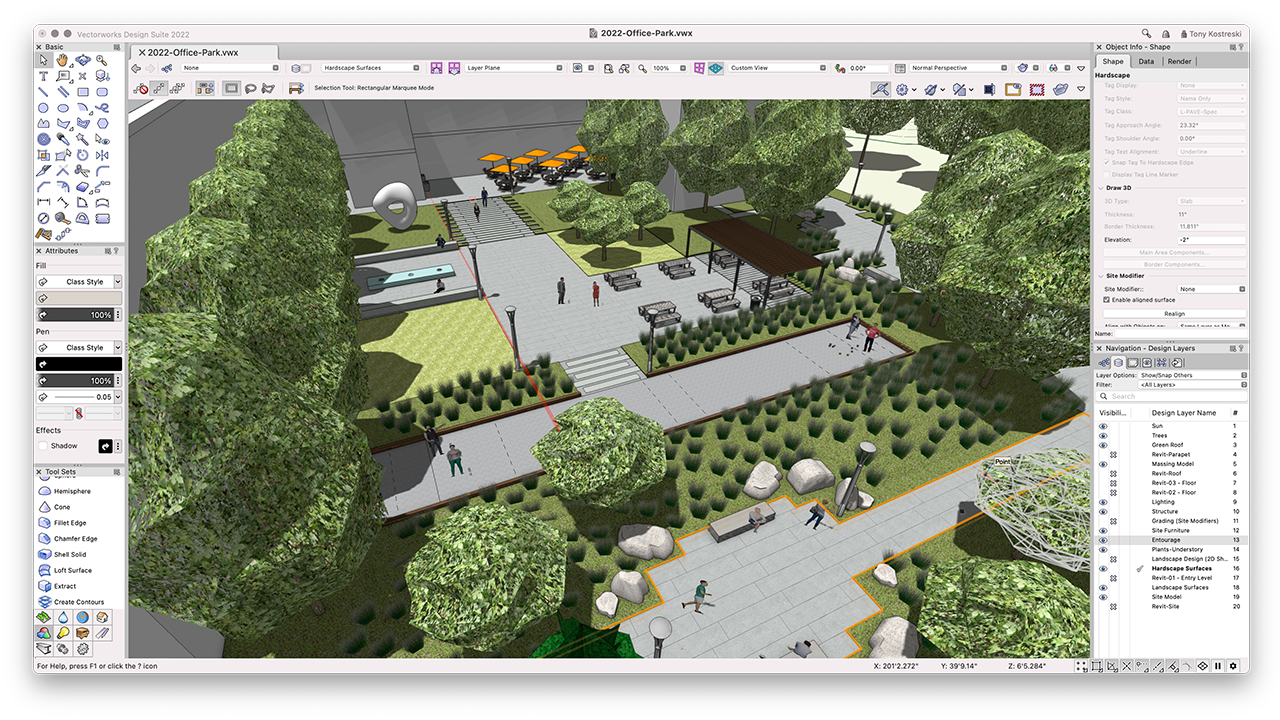
Task: Click the Create Contours tool
Action: 77,602
